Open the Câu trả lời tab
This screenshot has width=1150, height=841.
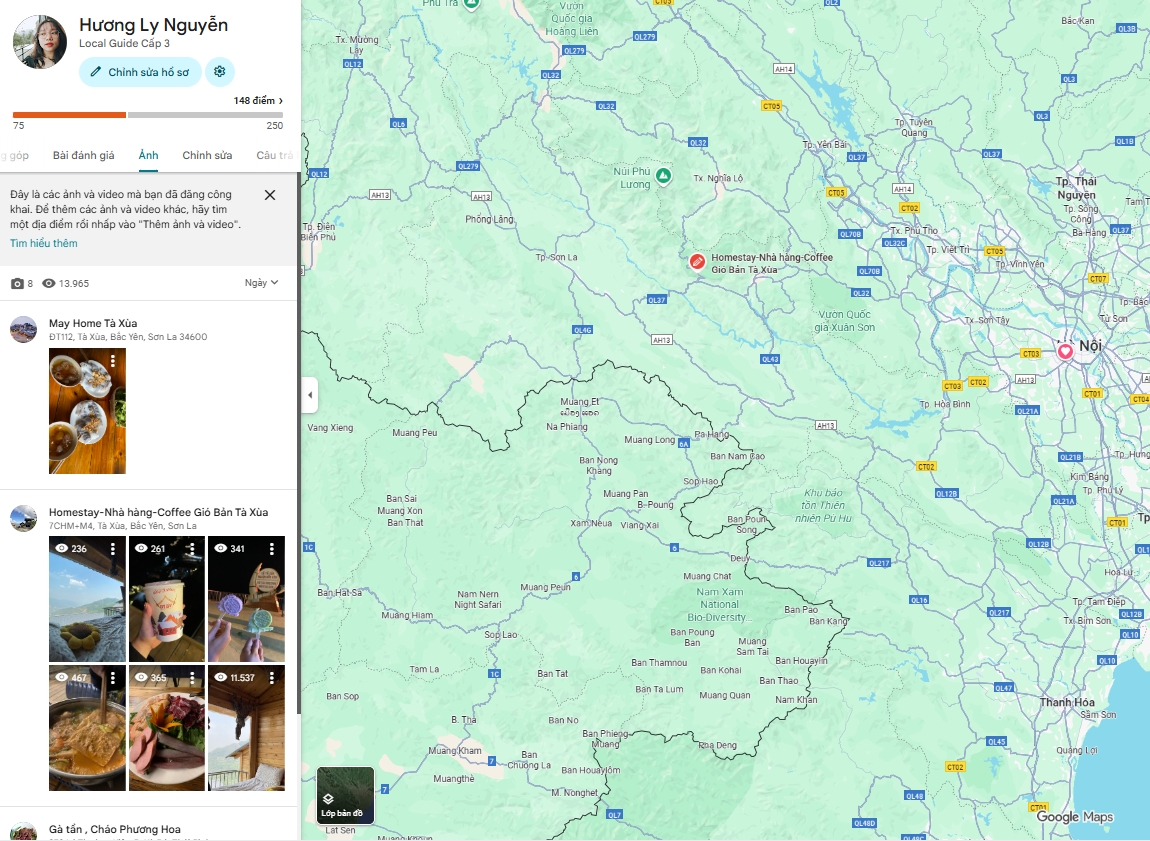pyautogui.click(x=275, y=155)
